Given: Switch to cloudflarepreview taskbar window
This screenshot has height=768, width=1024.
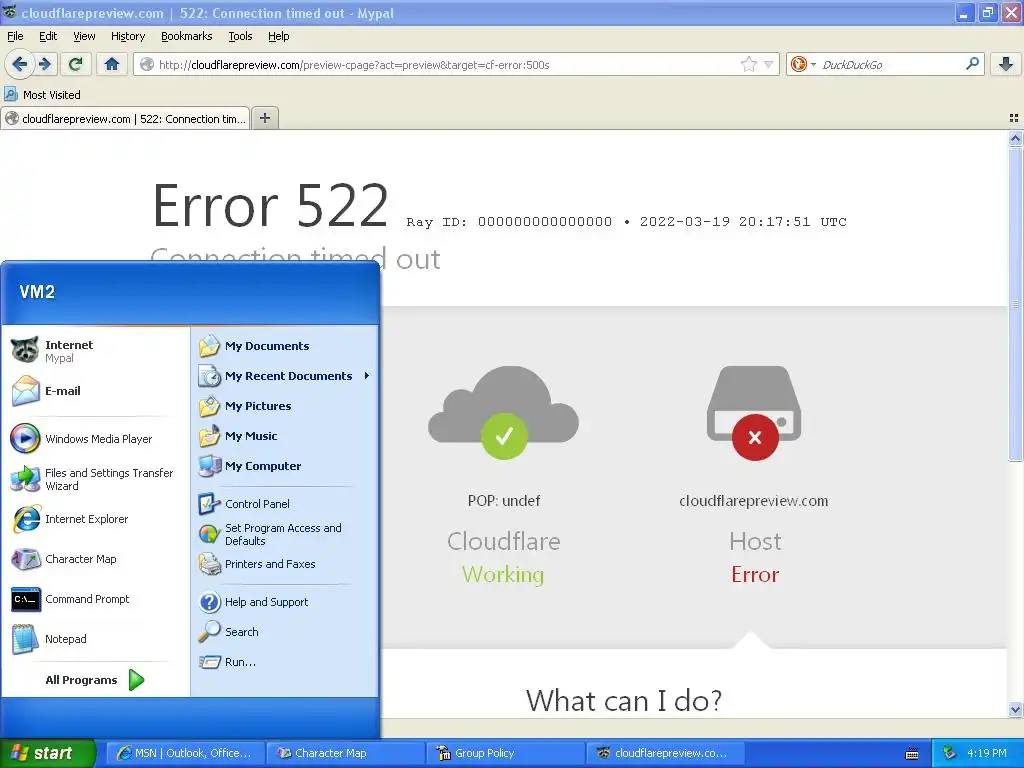Looking at the screenshot, I should pos(666,753).
